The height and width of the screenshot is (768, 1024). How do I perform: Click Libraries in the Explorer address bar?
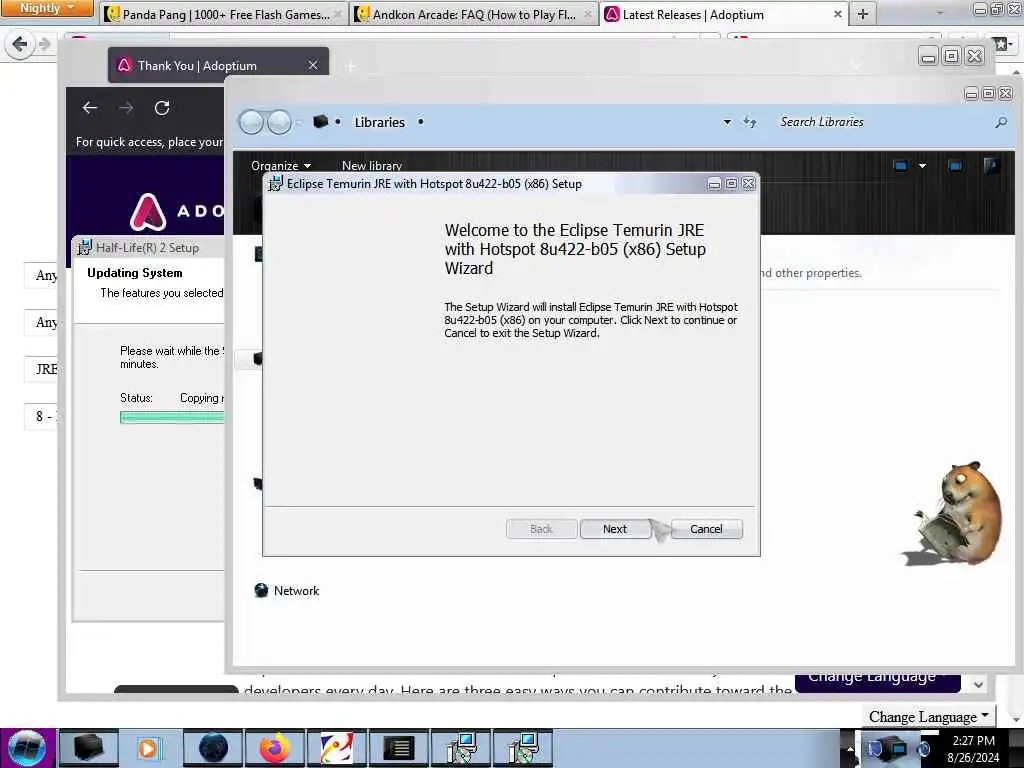tap(379, 122)
